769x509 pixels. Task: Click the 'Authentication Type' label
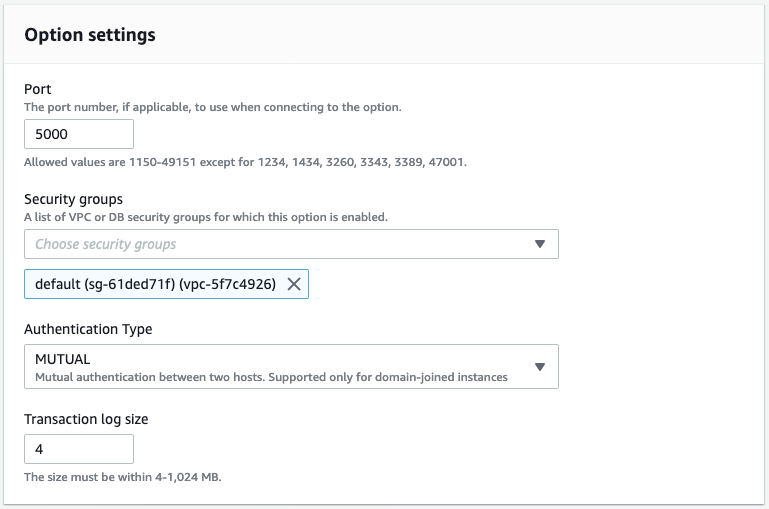[x=88, y=329]
